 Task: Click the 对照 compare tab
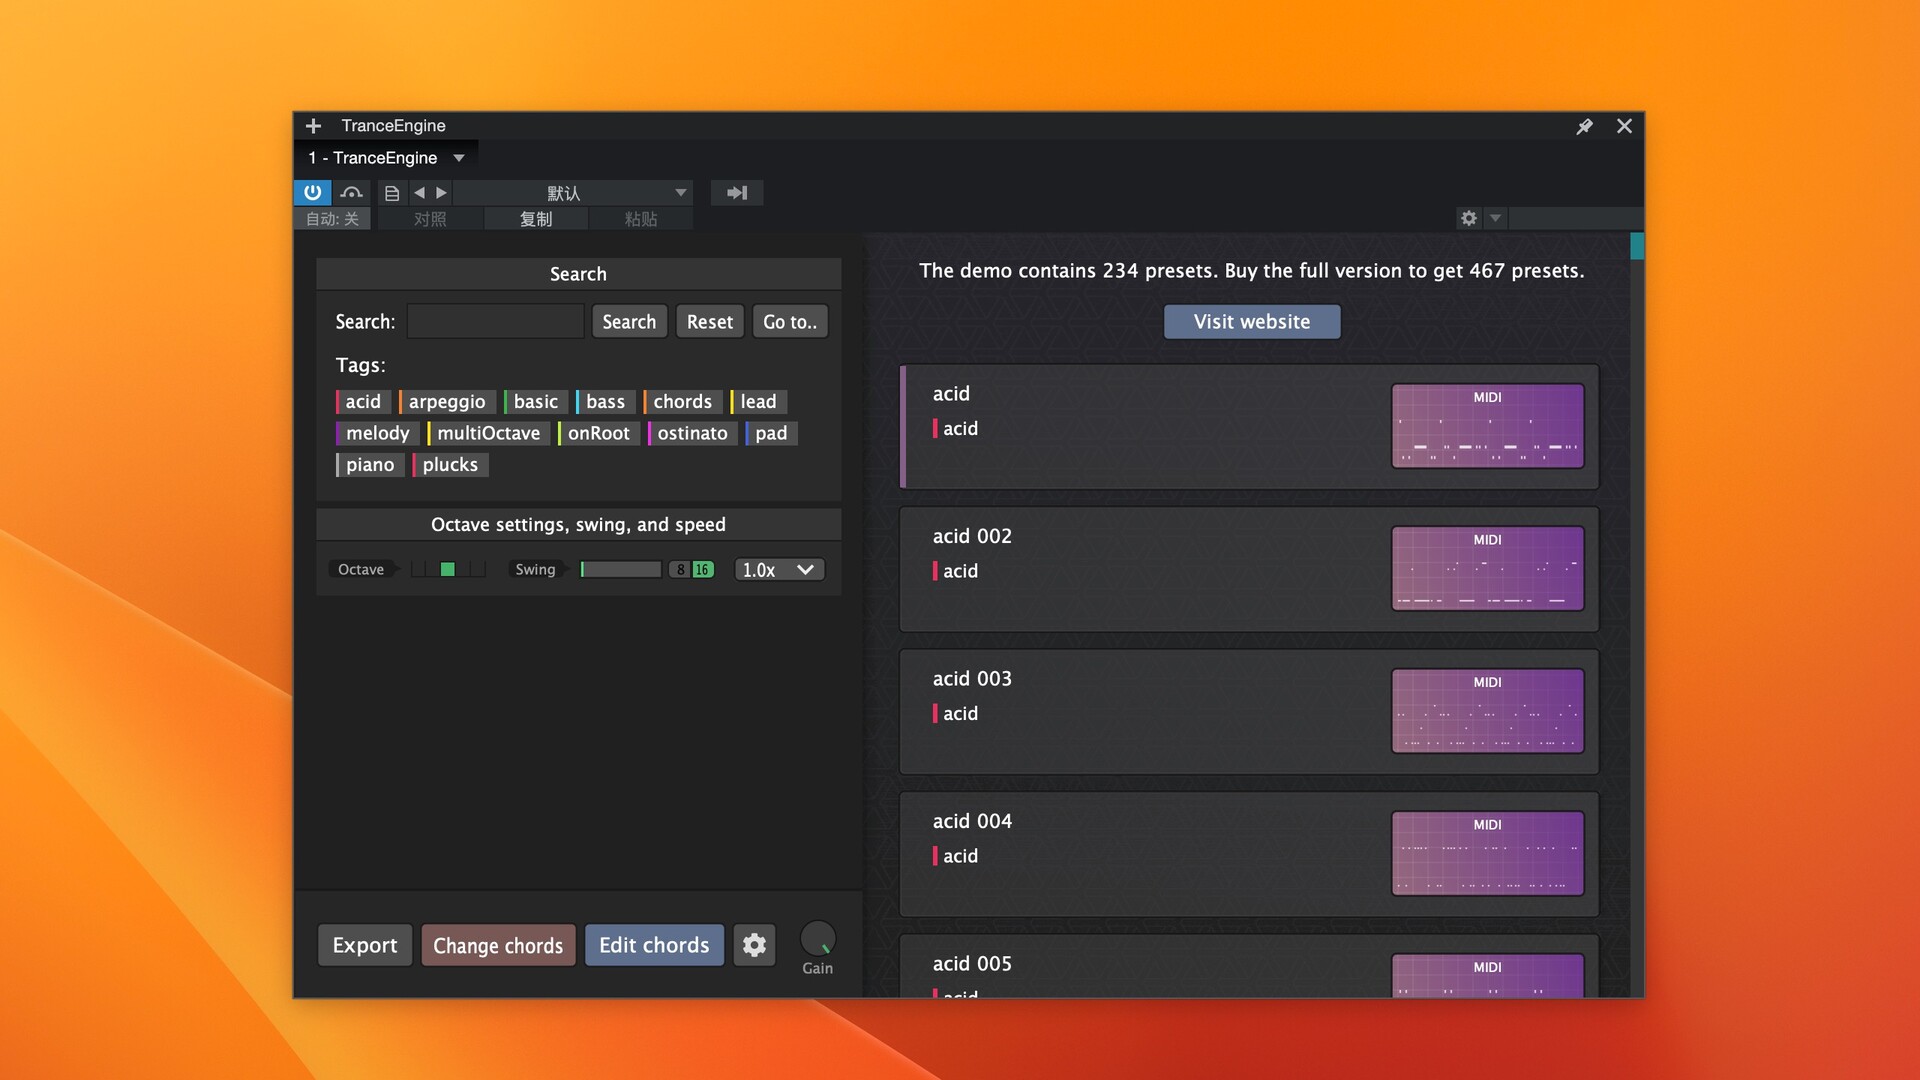430,219
